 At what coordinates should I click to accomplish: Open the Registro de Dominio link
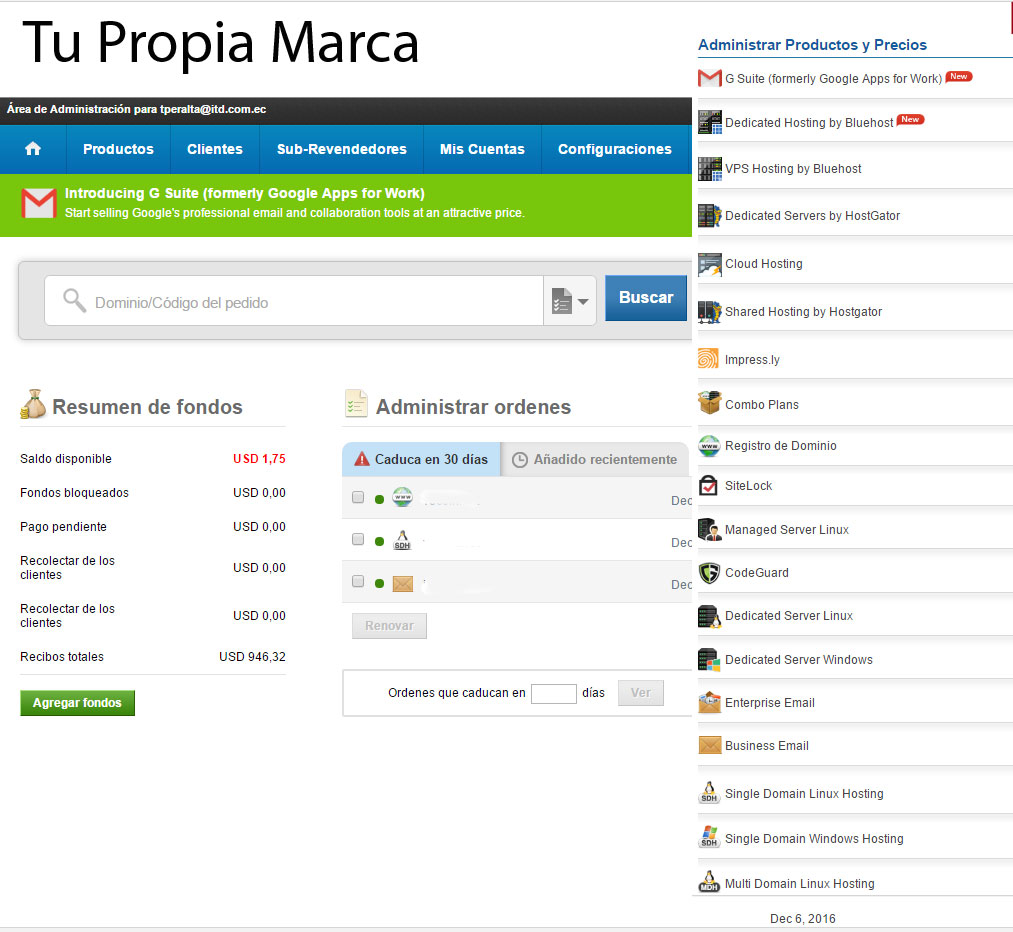click(x=780, y=446)
